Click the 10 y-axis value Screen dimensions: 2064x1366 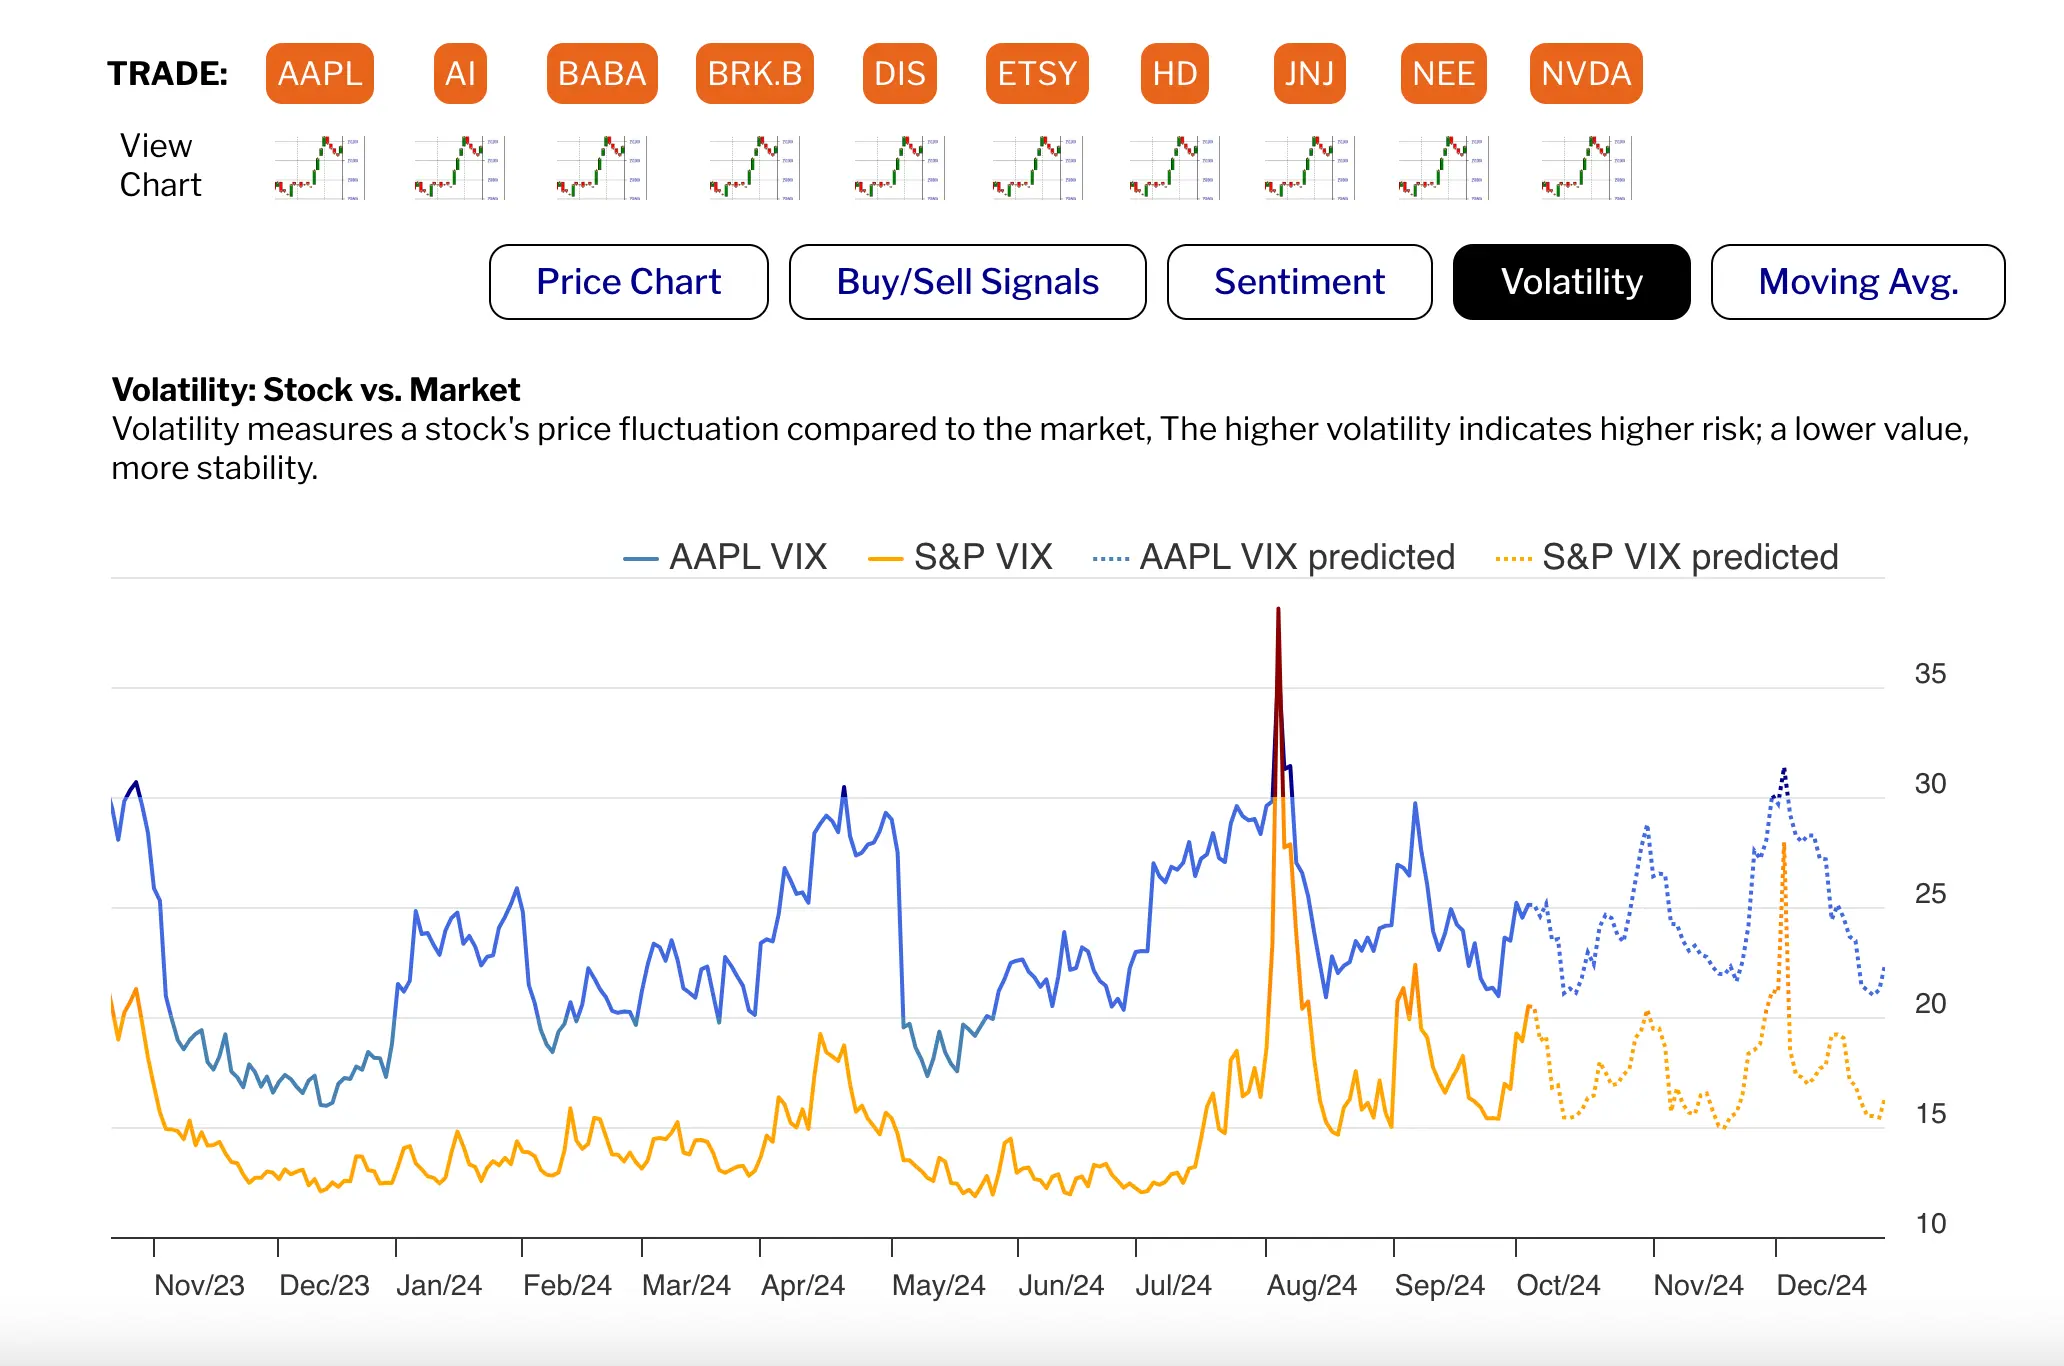point(1930,1224)
